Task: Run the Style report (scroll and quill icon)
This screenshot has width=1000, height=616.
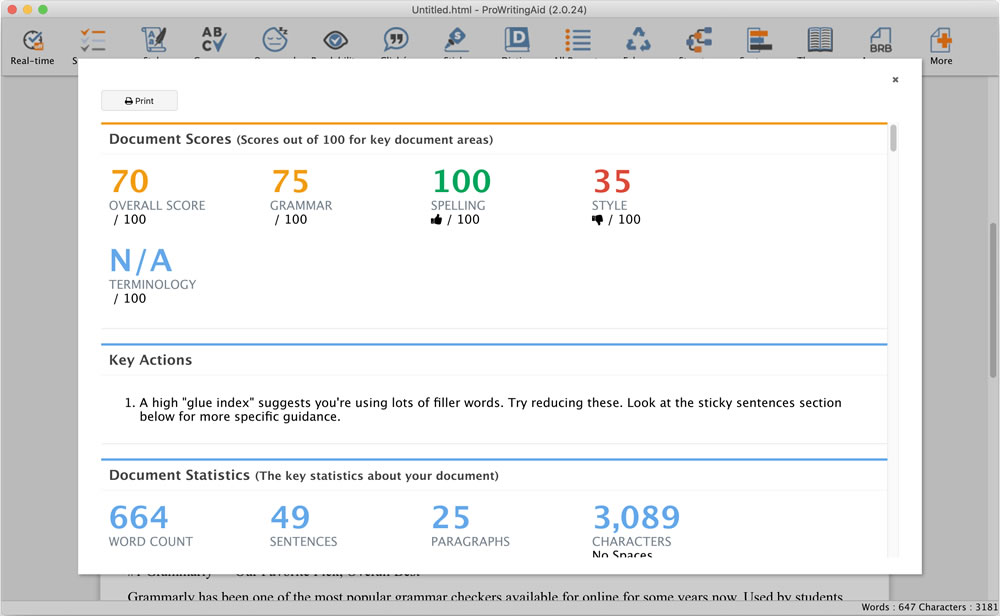Action: coord(154,40)
